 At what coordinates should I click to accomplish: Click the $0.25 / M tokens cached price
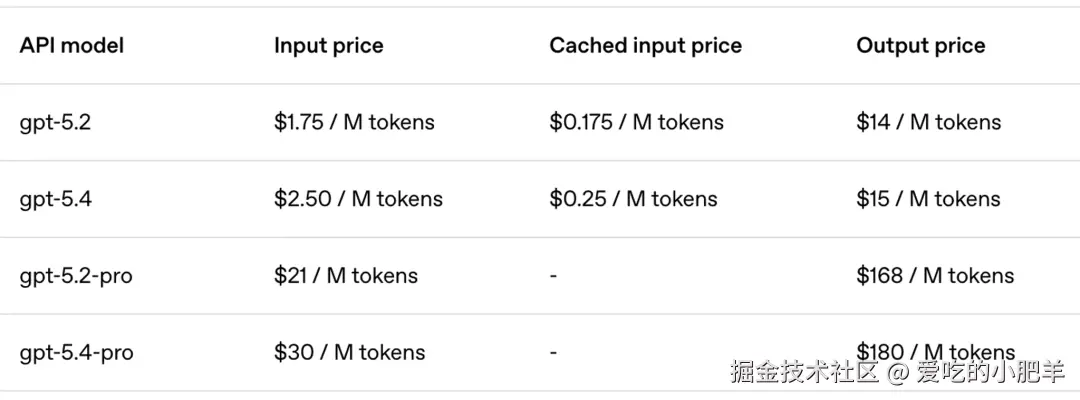click(633, 199)
